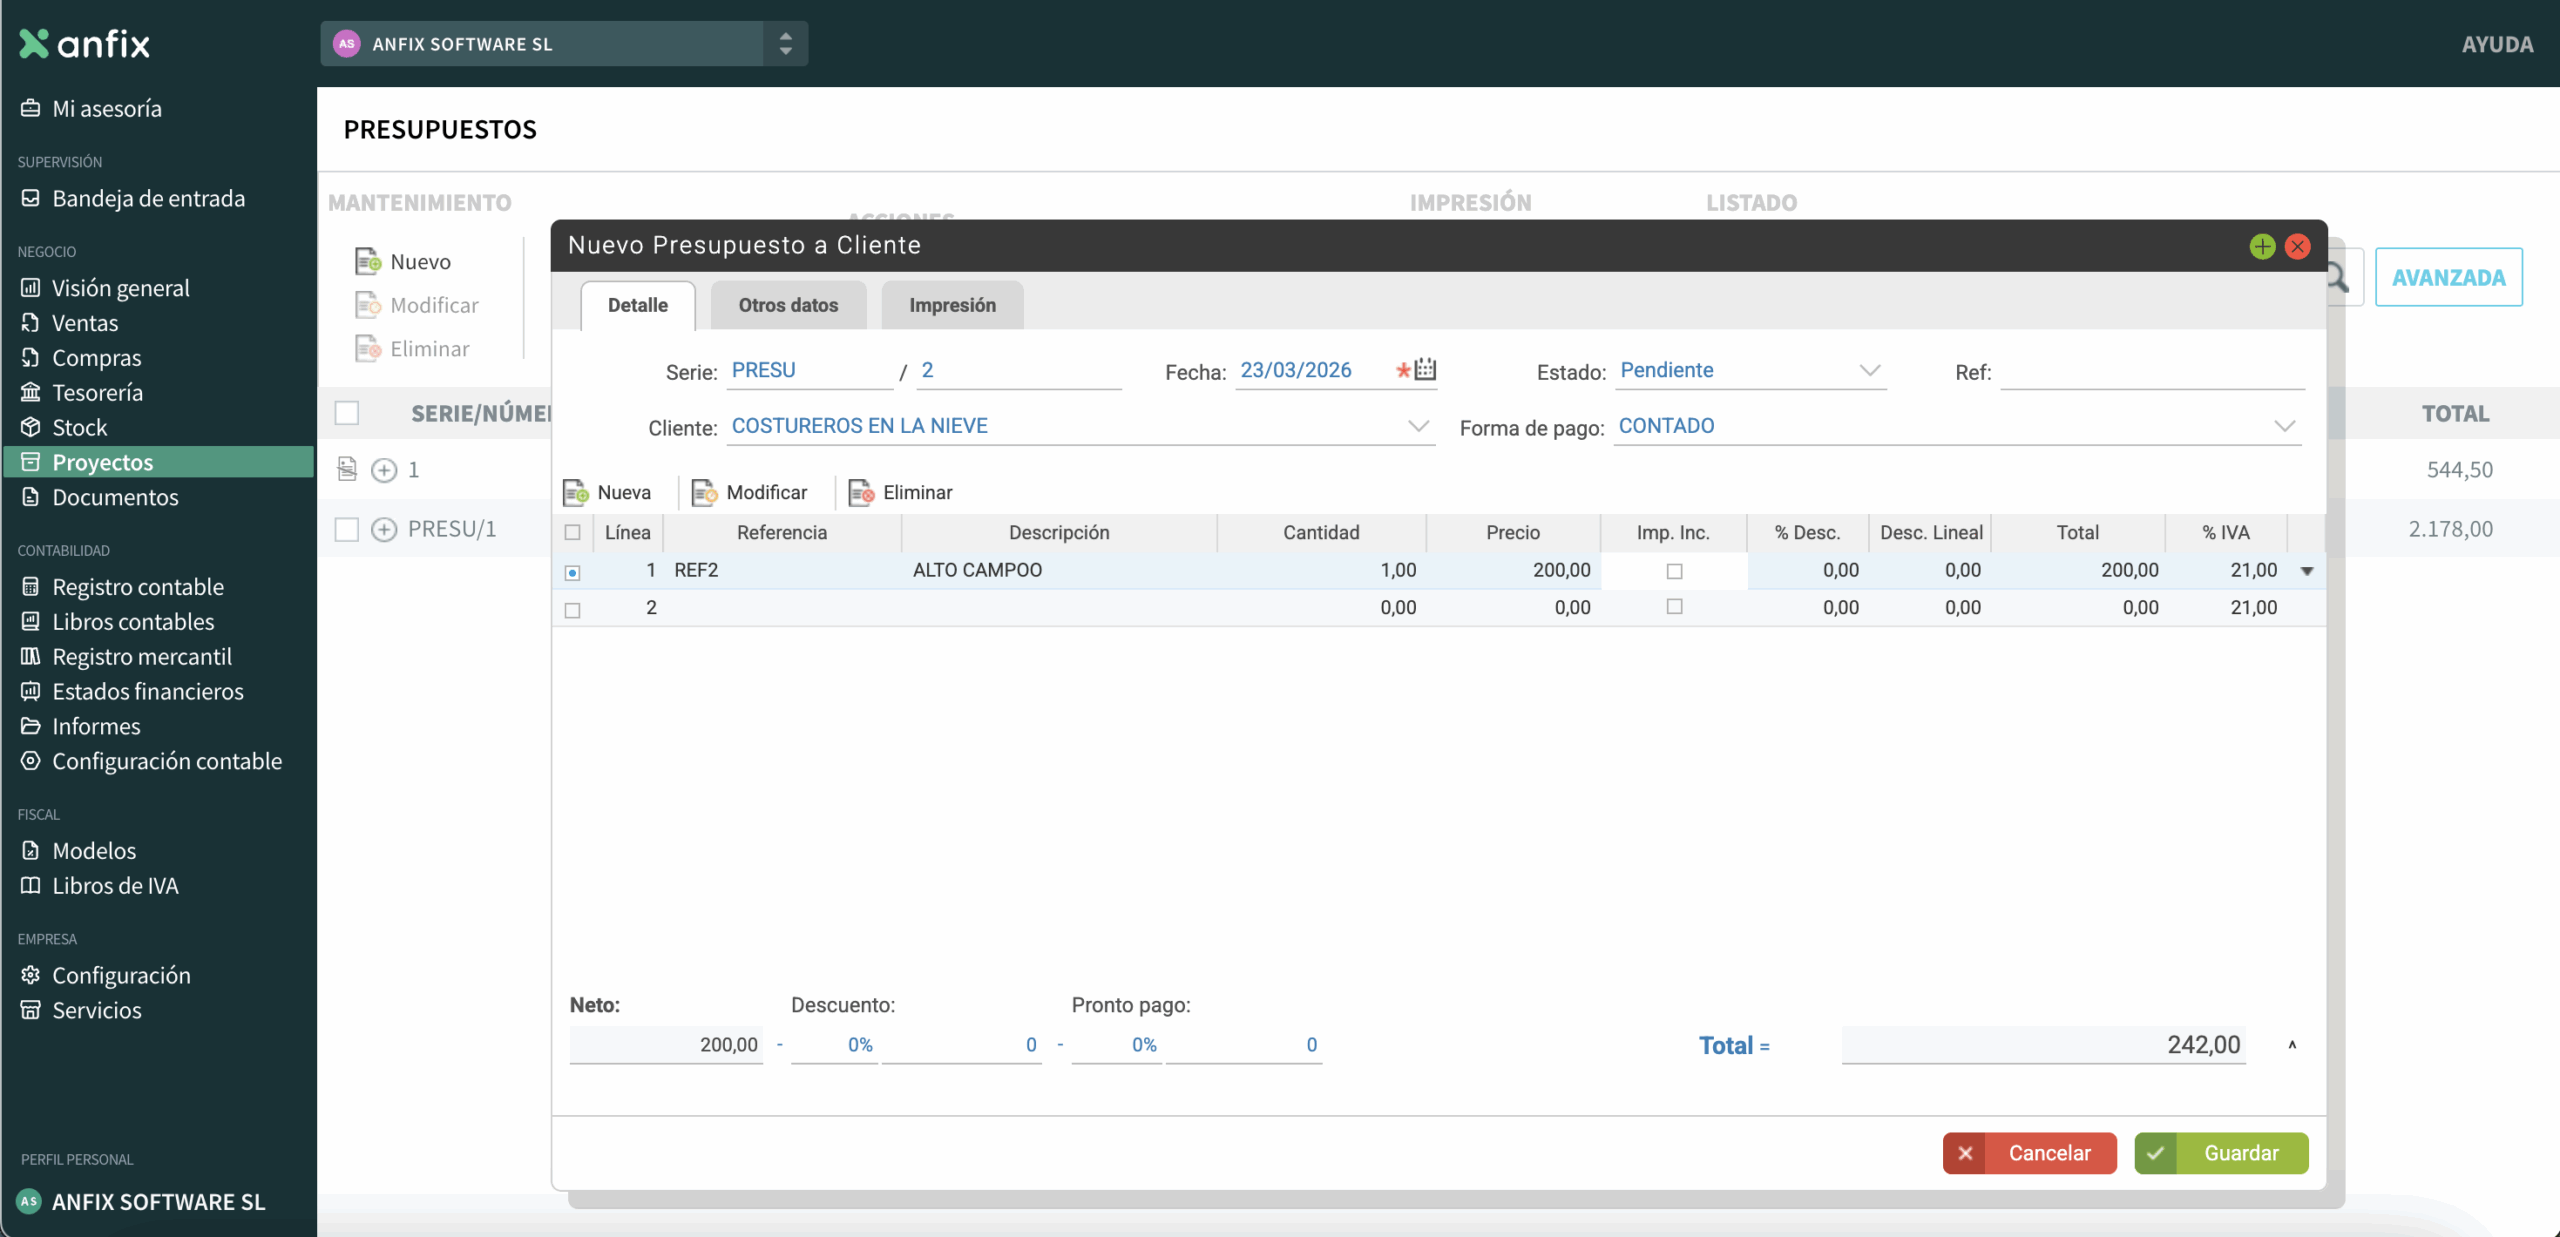Image resolution: width=2560 pixels, height=1237 pixels.
Task: Click the Modificar line icon in dialog
Action: [x=705, y=492]
